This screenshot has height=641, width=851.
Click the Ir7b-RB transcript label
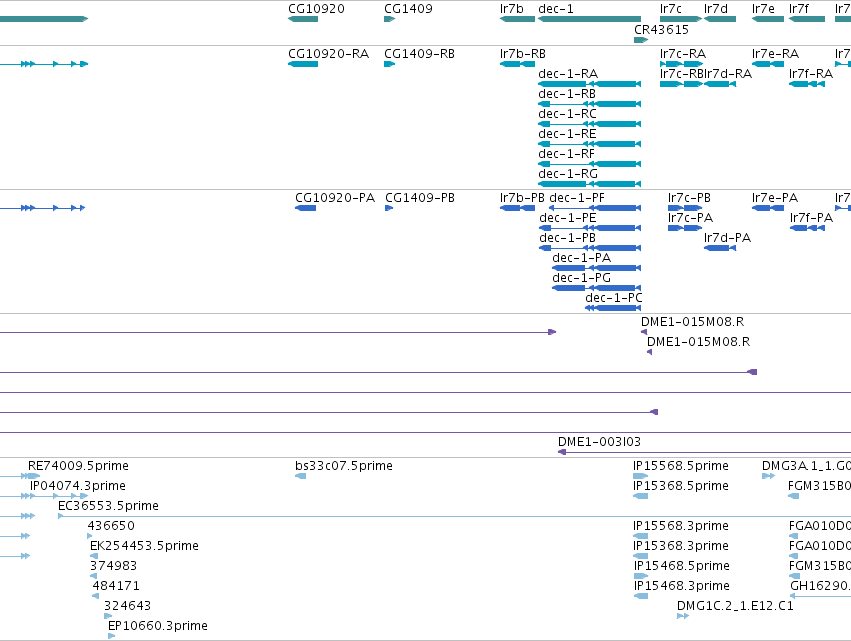click(523, 54)
